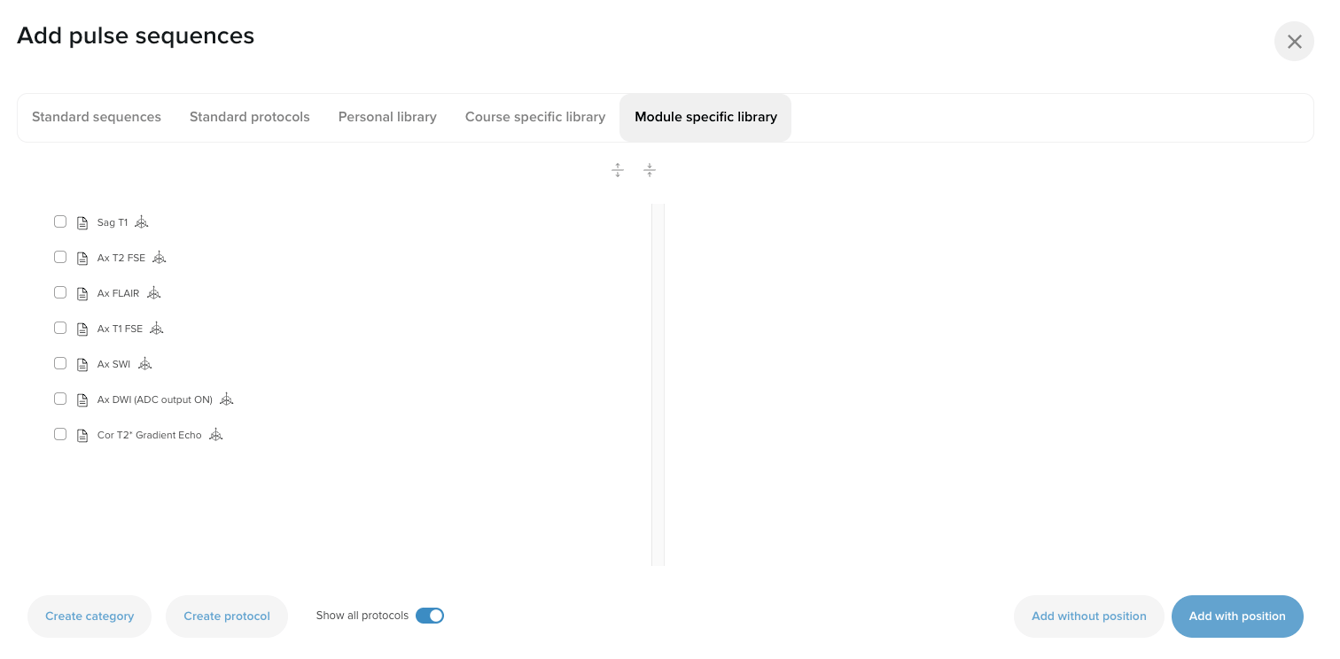Tick the Ax SWI checkbox
This screenshot has height=659, width=1340.
pos(60,363)
